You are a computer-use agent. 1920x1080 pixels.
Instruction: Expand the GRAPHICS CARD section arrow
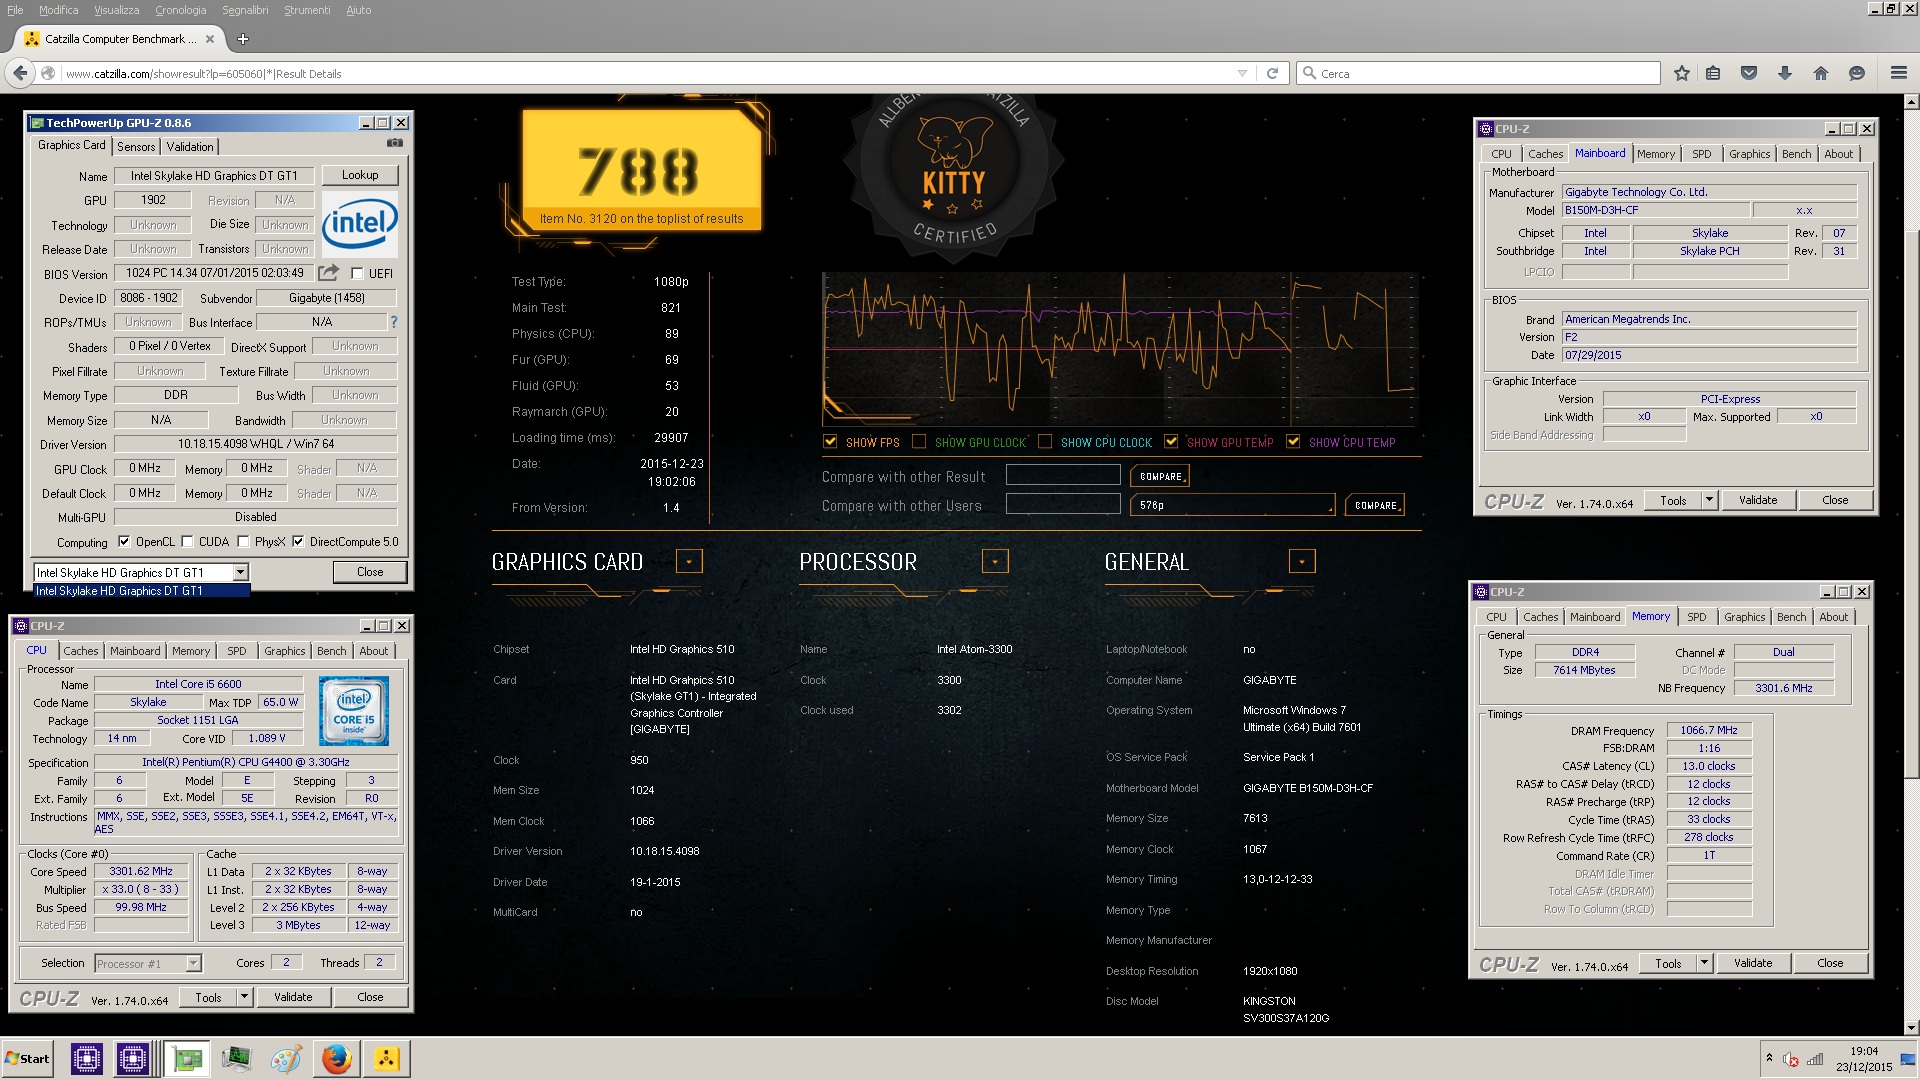(x=689, y=561)
